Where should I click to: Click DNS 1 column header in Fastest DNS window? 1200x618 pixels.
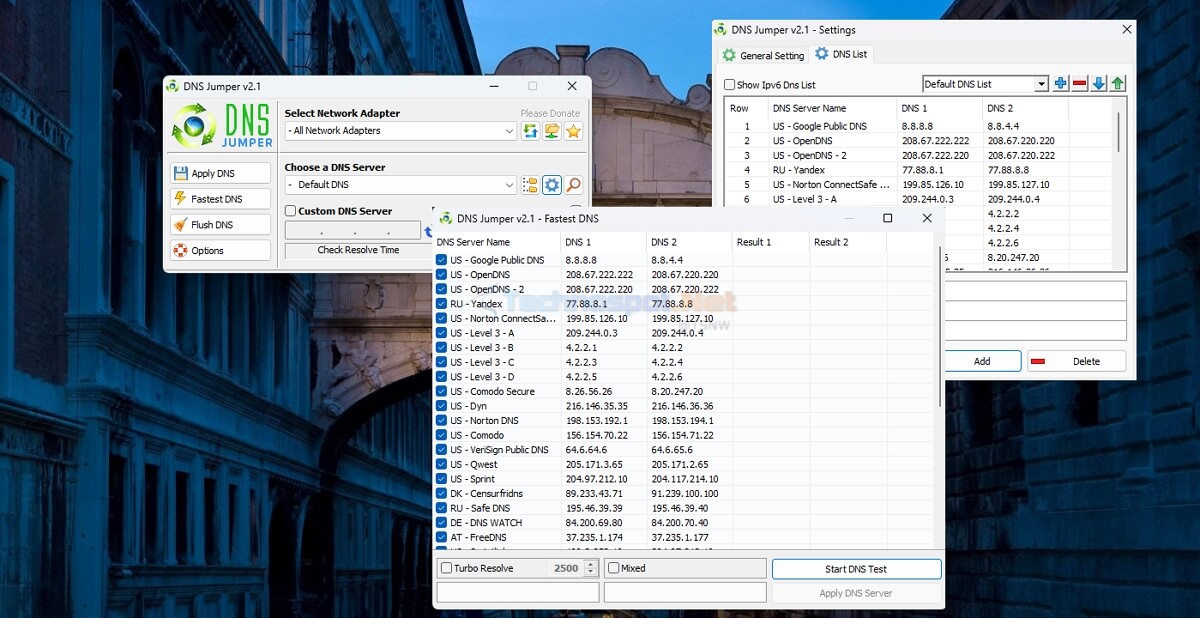pyautogui.click(x=602, y=242)
